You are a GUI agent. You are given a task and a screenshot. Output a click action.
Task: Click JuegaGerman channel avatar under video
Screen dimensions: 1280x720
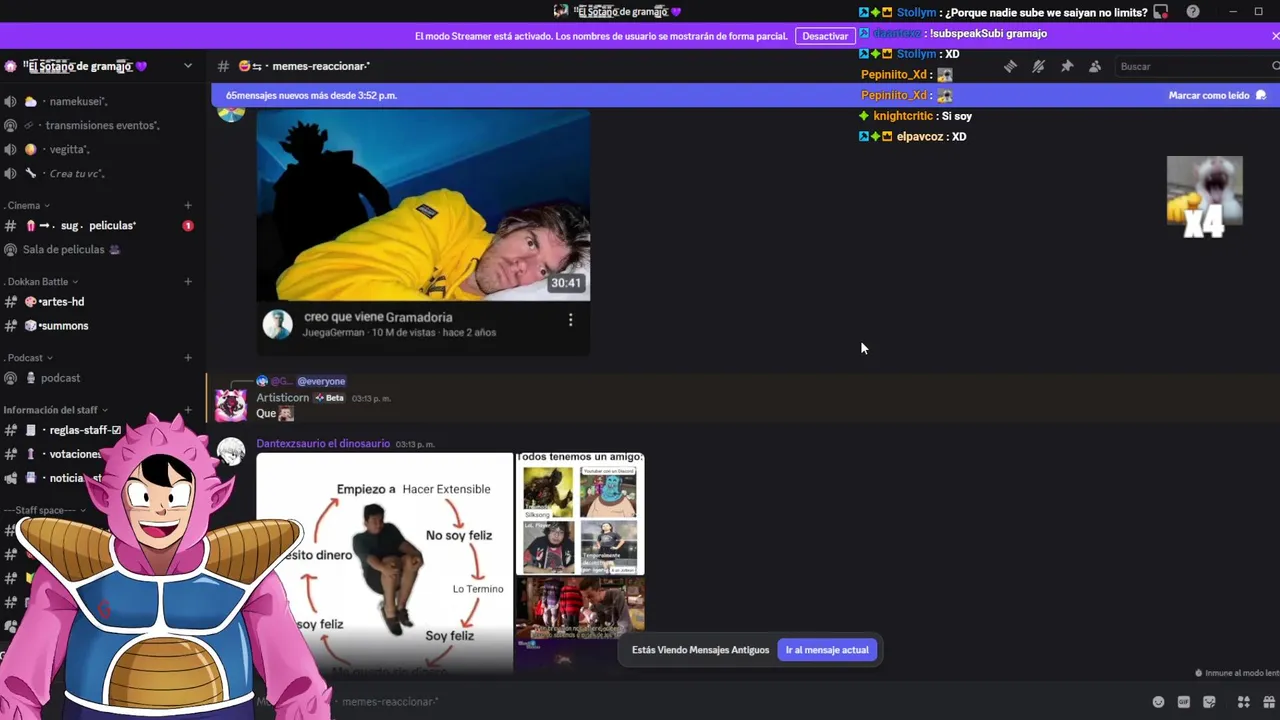point(277,324)
